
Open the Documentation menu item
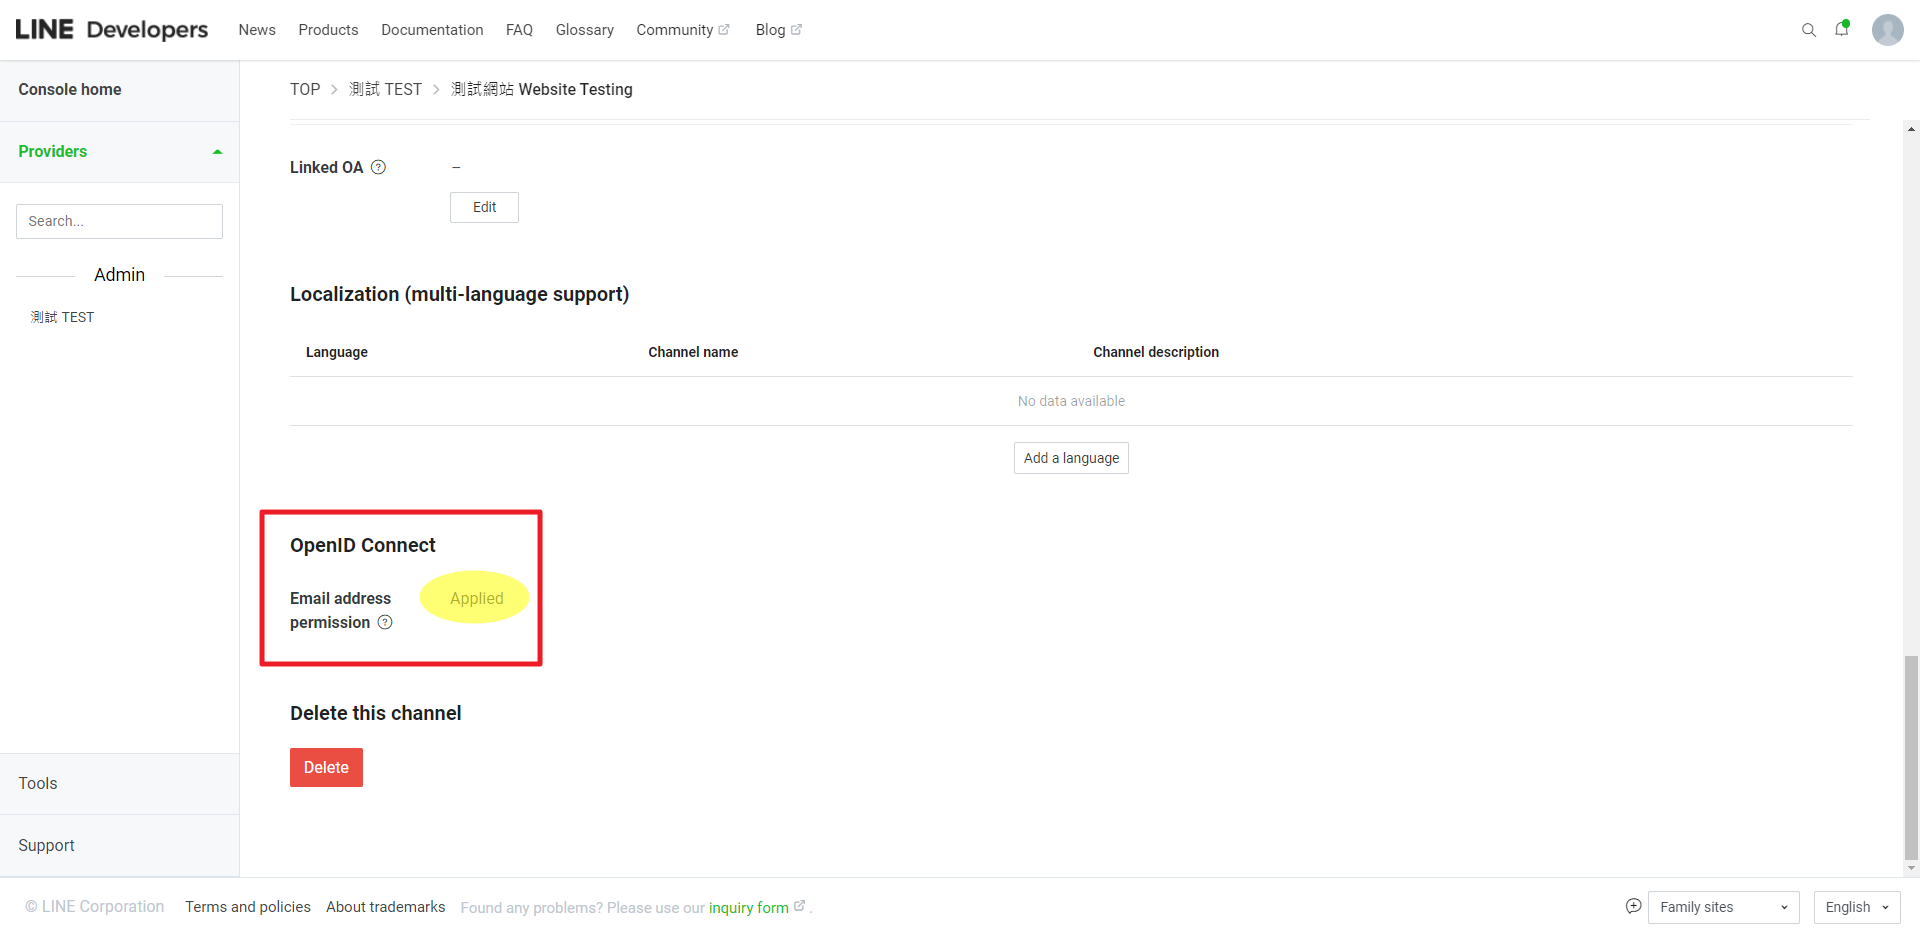432,30
